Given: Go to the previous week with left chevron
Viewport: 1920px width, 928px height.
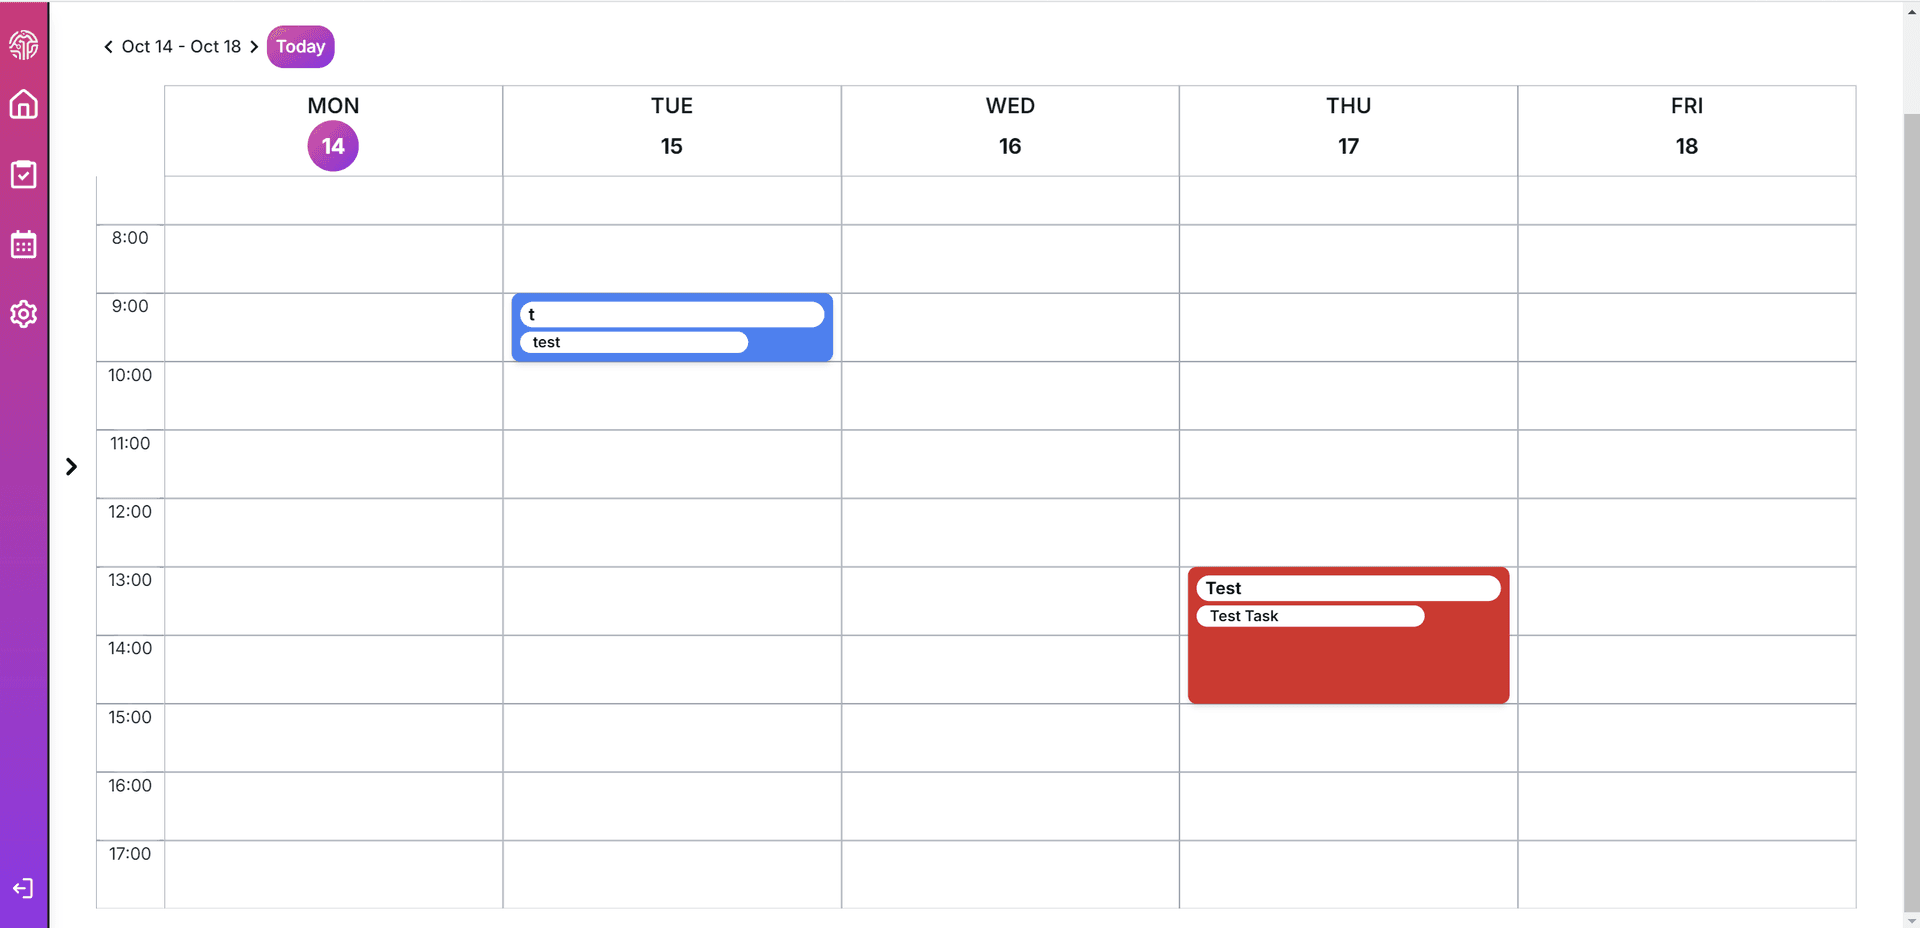Looking at the screenshot, I should (108, 46).
